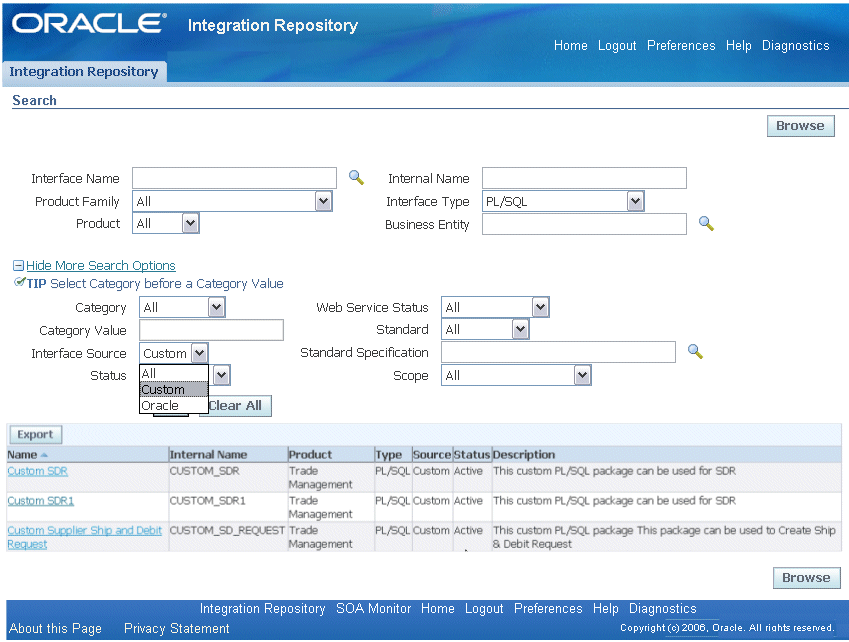The image size is (849, 642).
Task: Open Diagnostics in the top navigation
Action: tap(795, 45)
